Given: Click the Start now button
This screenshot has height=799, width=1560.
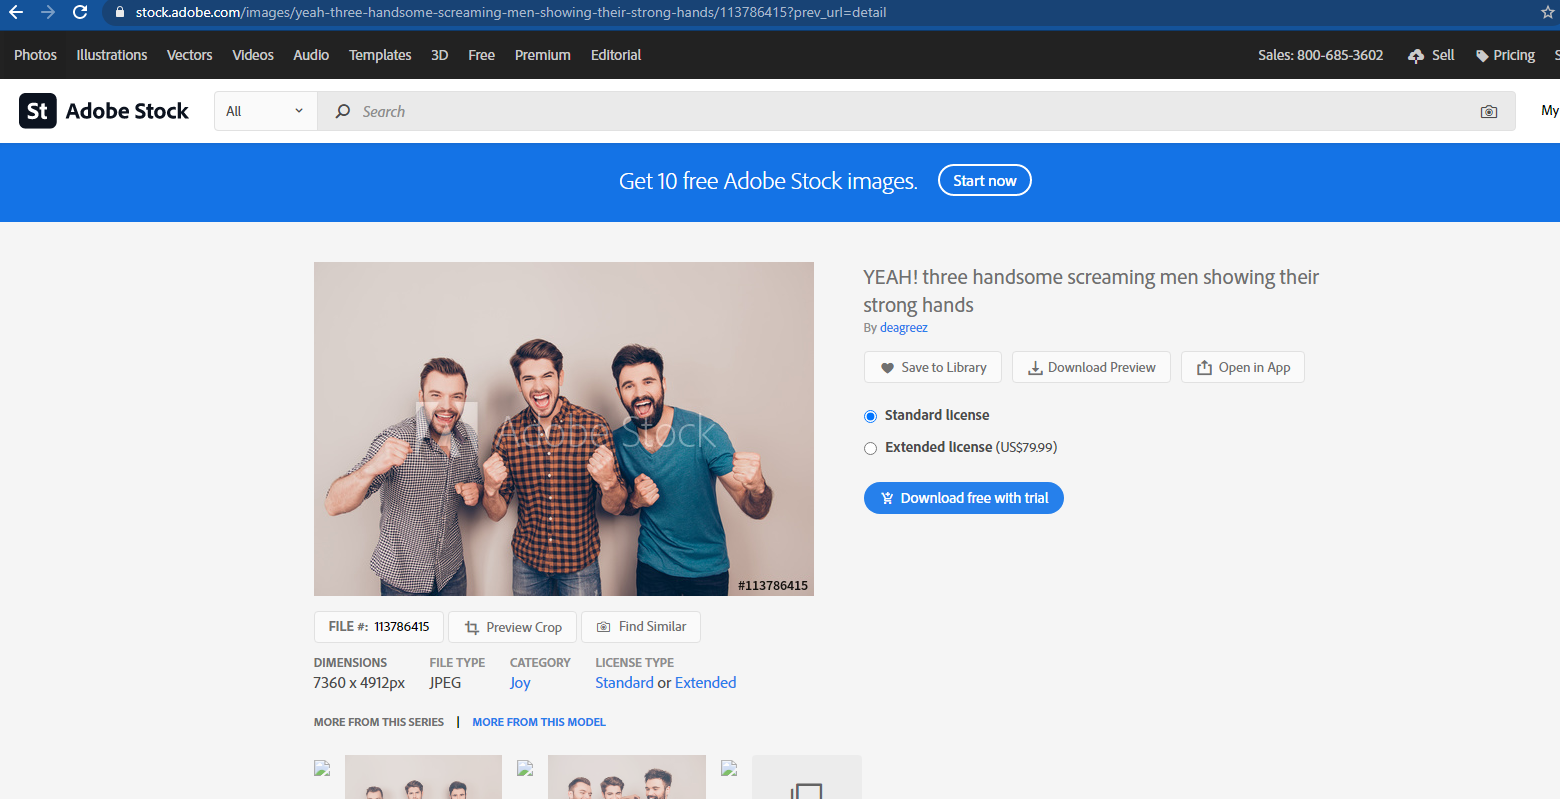Looking at the screenshot, I should [x=984, y=181].
